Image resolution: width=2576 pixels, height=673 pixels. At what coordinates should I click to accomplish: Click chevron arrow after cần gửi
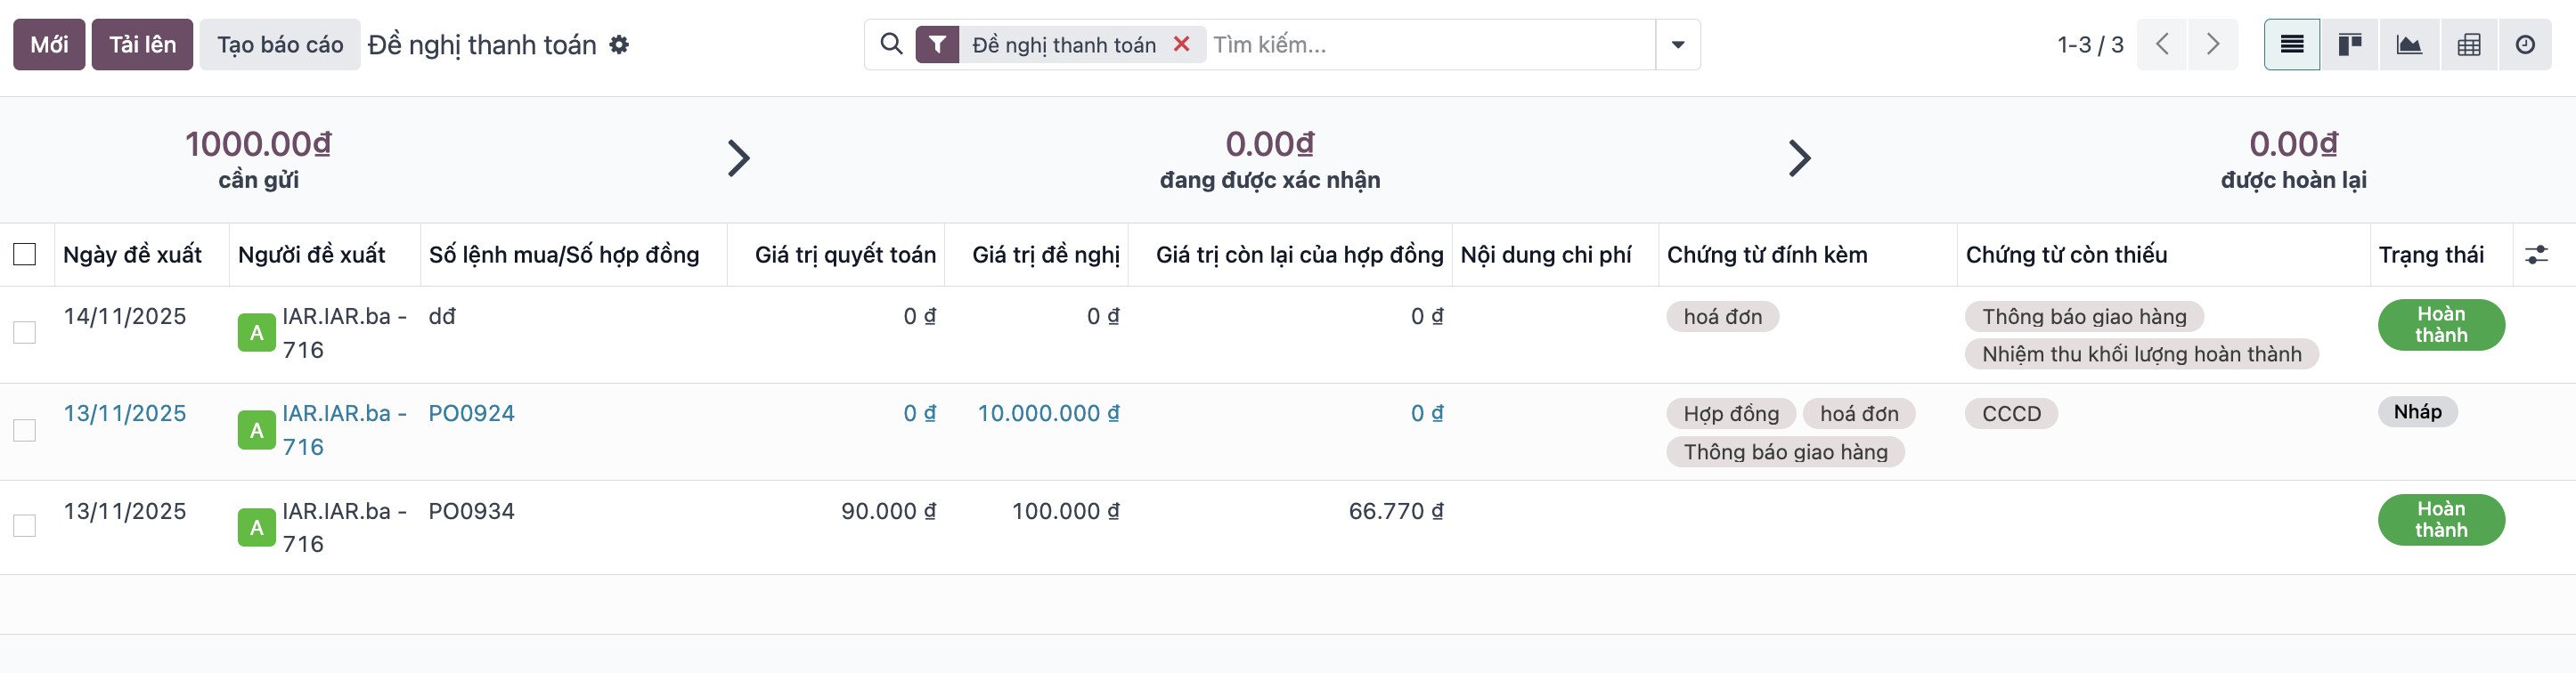738,158
